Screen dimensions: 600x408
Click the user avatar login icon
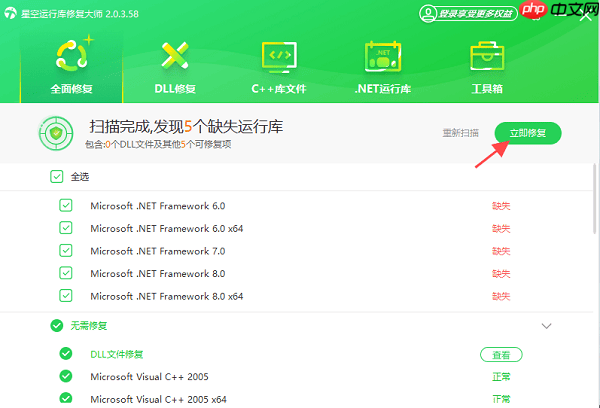pyautogui.click(x=428, y=14)
